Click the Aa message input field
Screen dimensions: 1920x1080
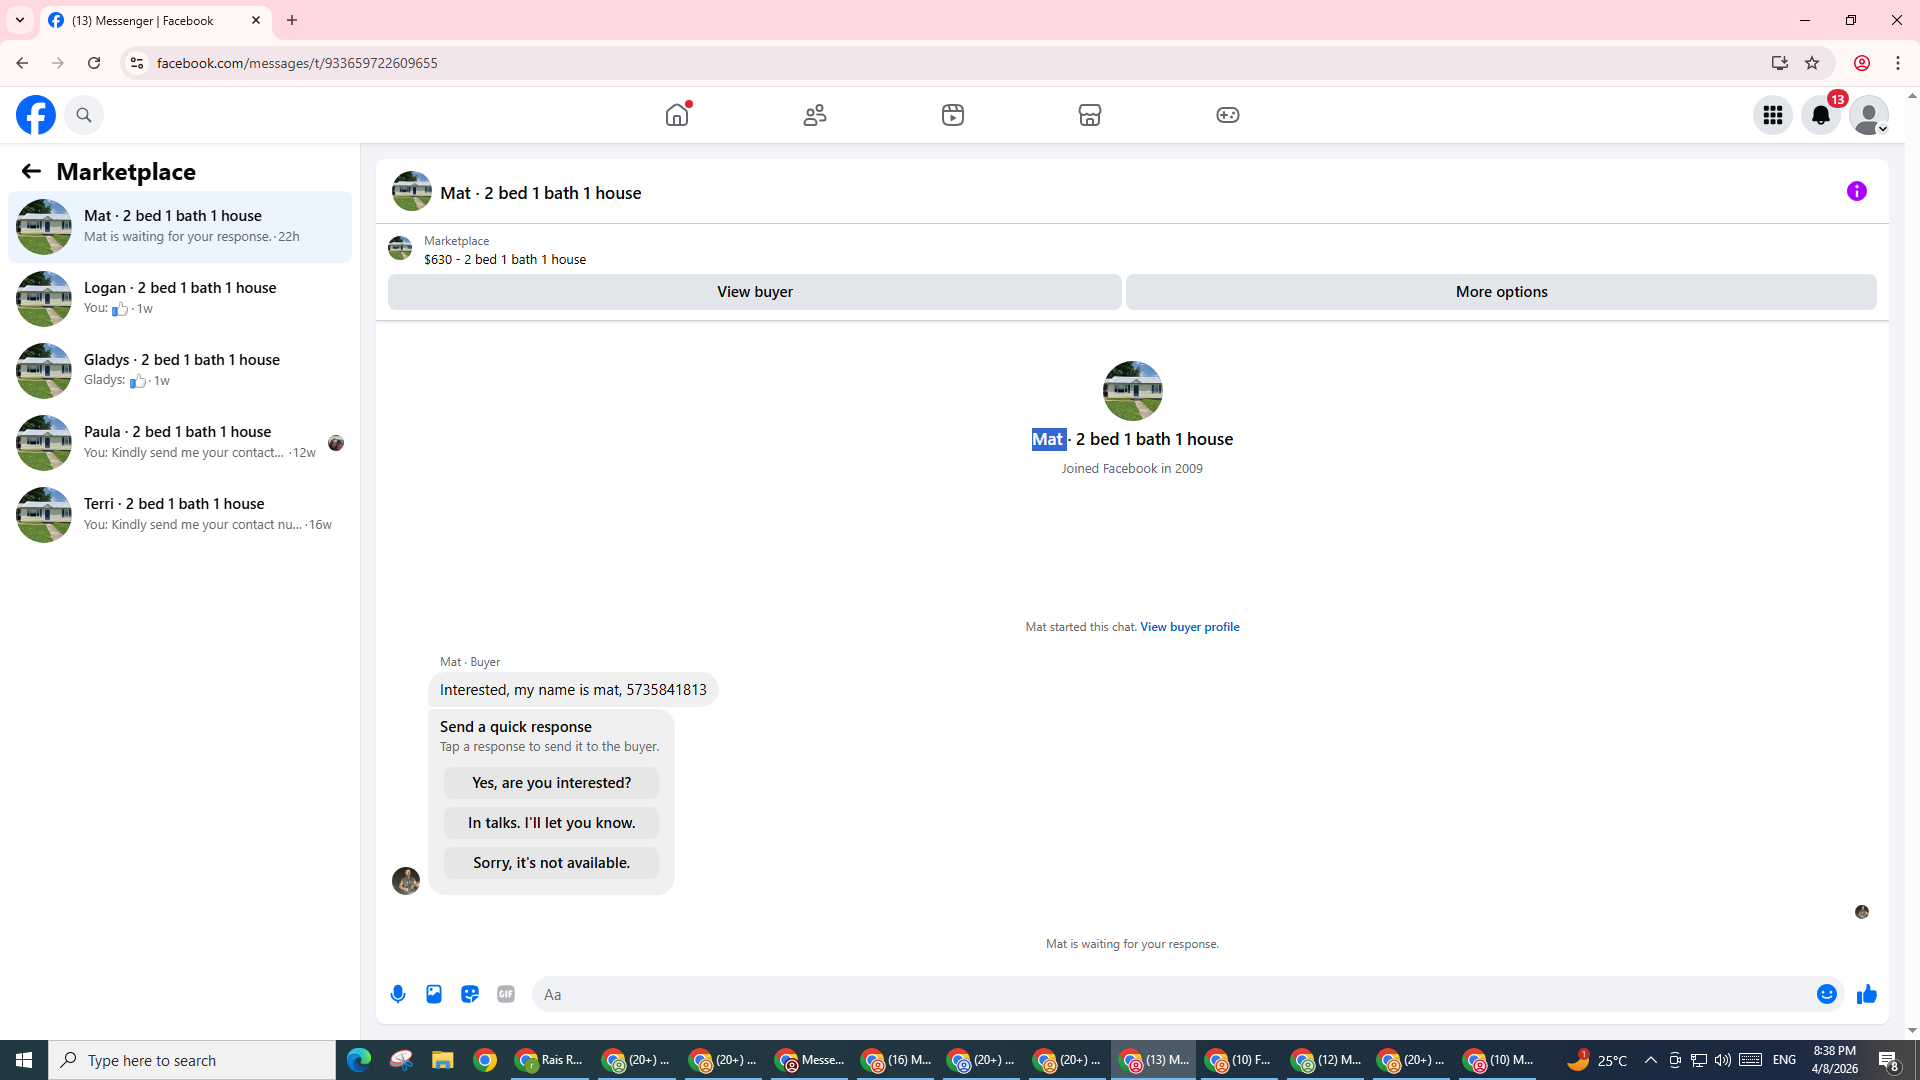pos(1170,994)
